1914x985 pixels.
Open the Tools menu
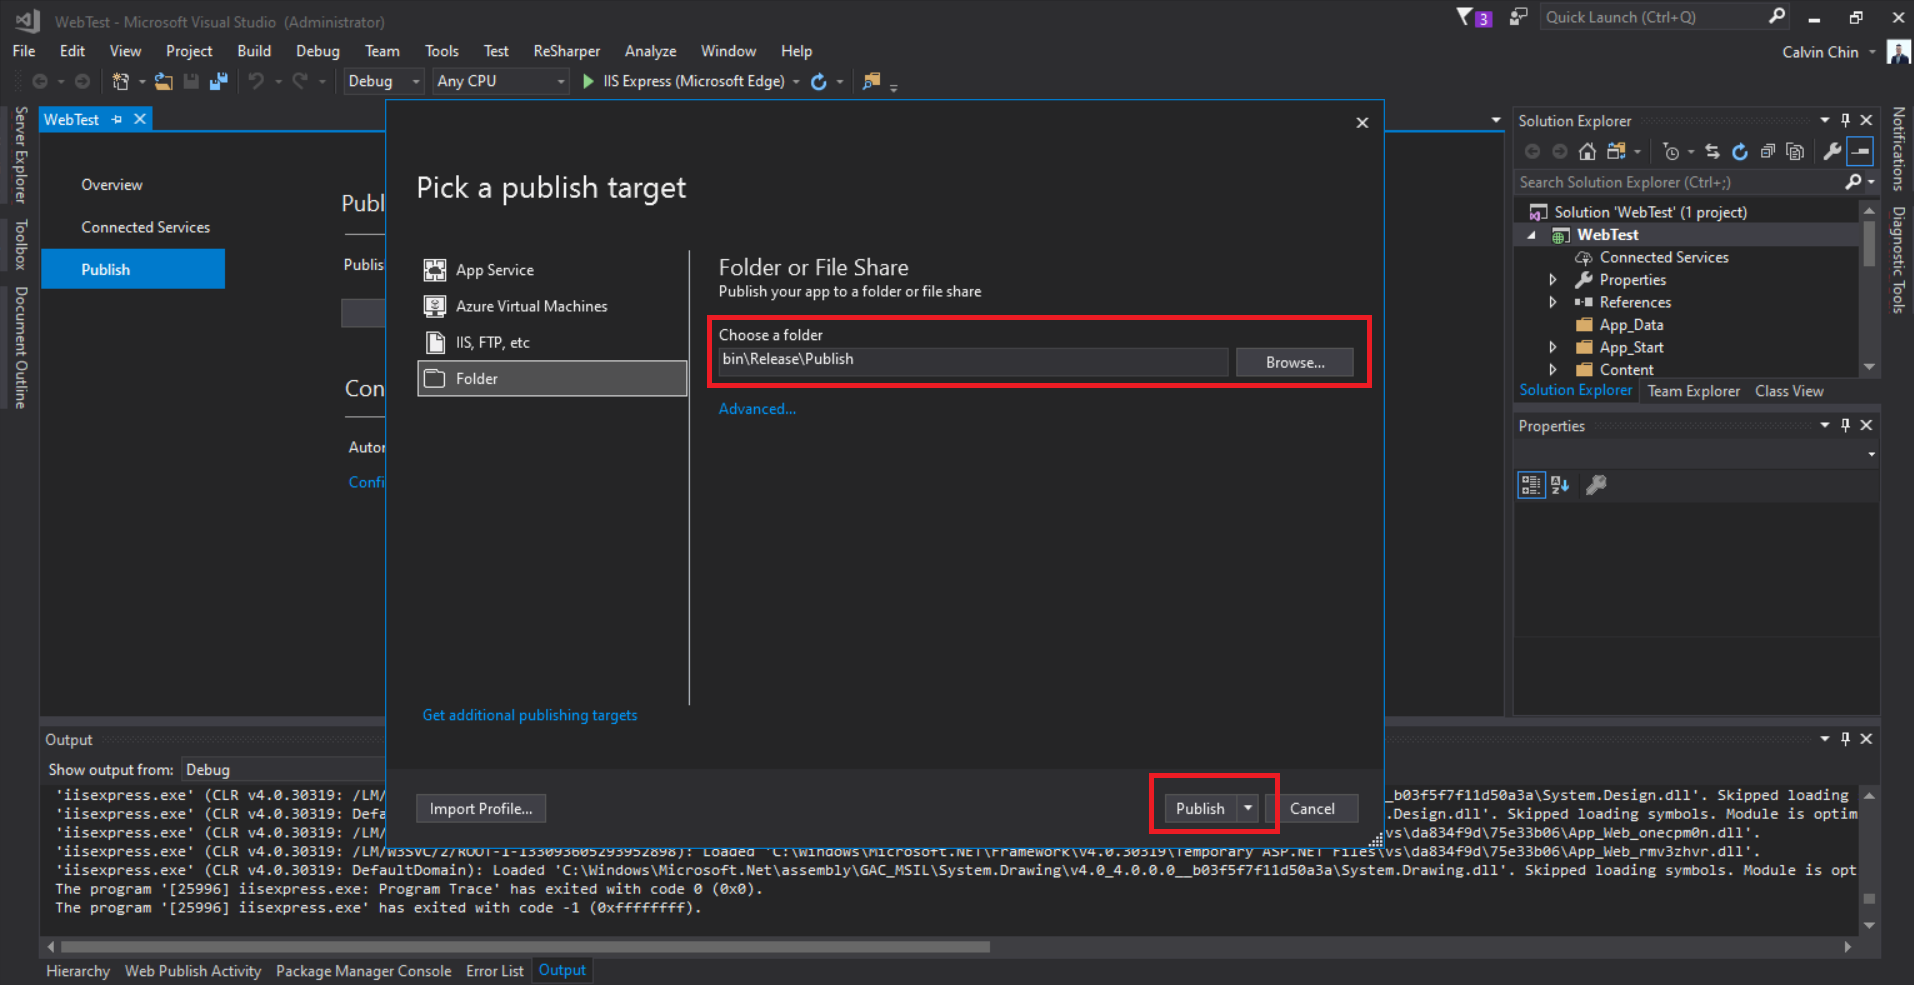click(442, 51)
